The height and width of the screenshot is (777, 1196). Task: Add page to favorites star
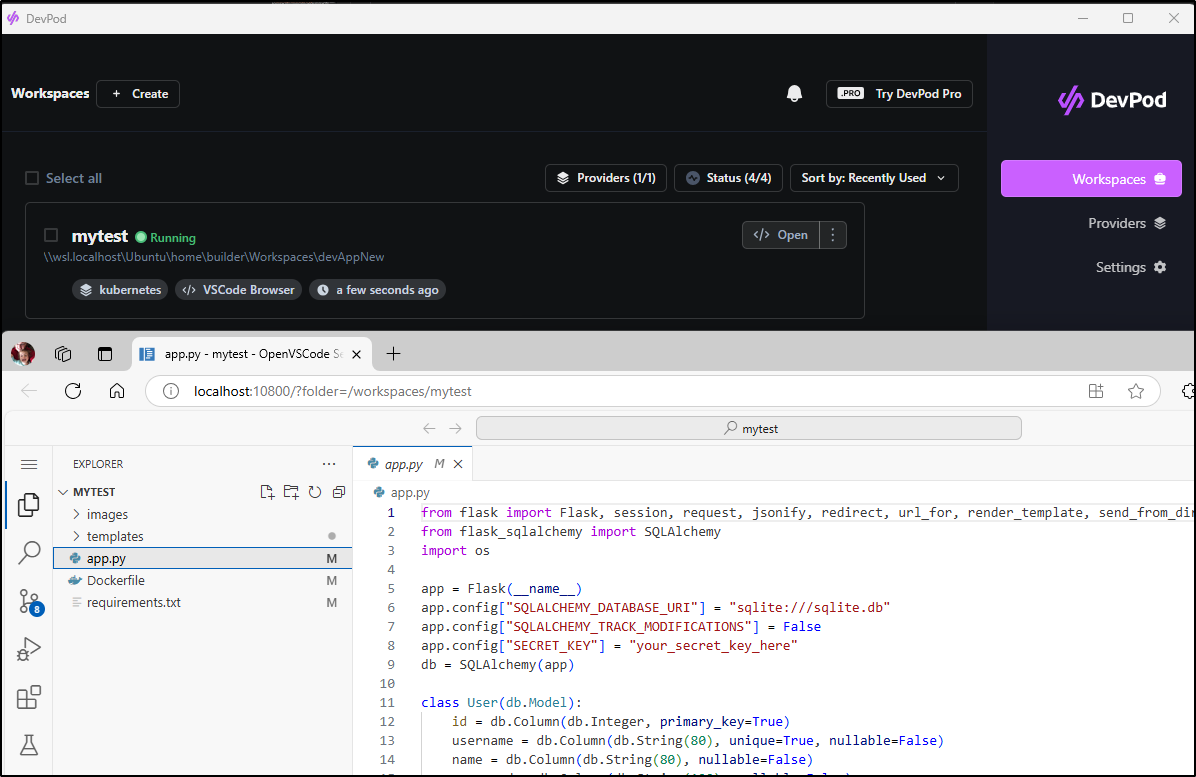[1136, 391]
